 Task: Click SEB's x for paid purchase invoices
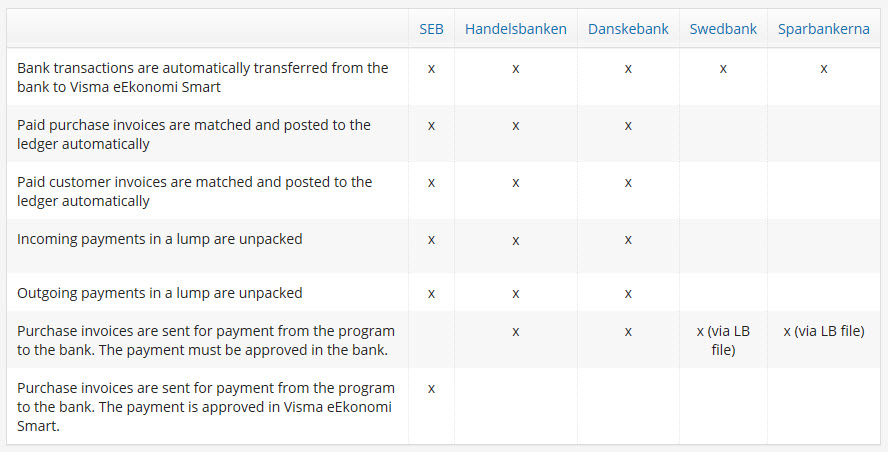[431, 125]
